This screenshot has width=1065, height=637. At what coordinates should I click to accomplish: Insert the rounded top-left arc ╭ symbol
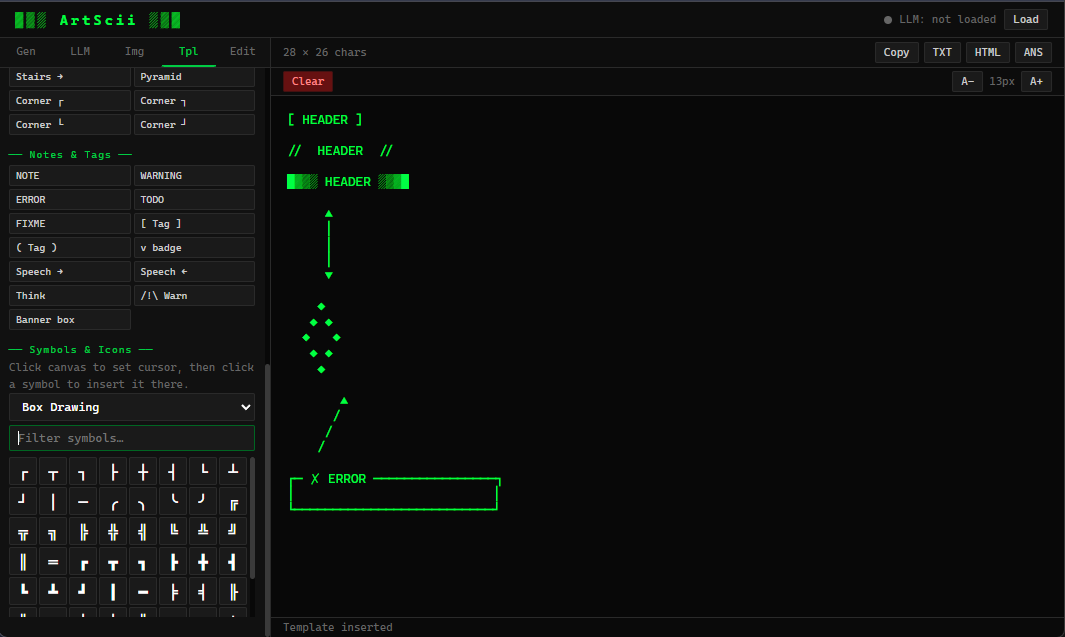[x=113, y=501]
